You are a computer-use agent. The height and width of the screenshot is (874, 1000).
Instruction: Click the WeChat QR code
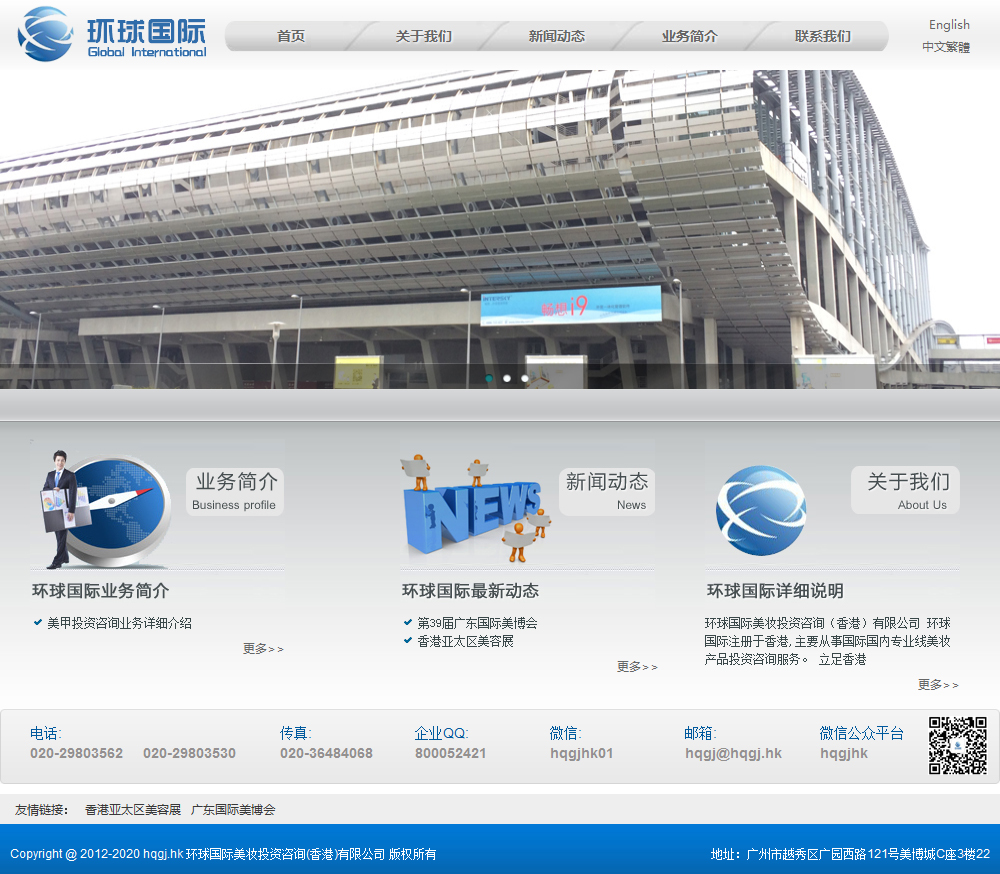click(x=957, y=745)
